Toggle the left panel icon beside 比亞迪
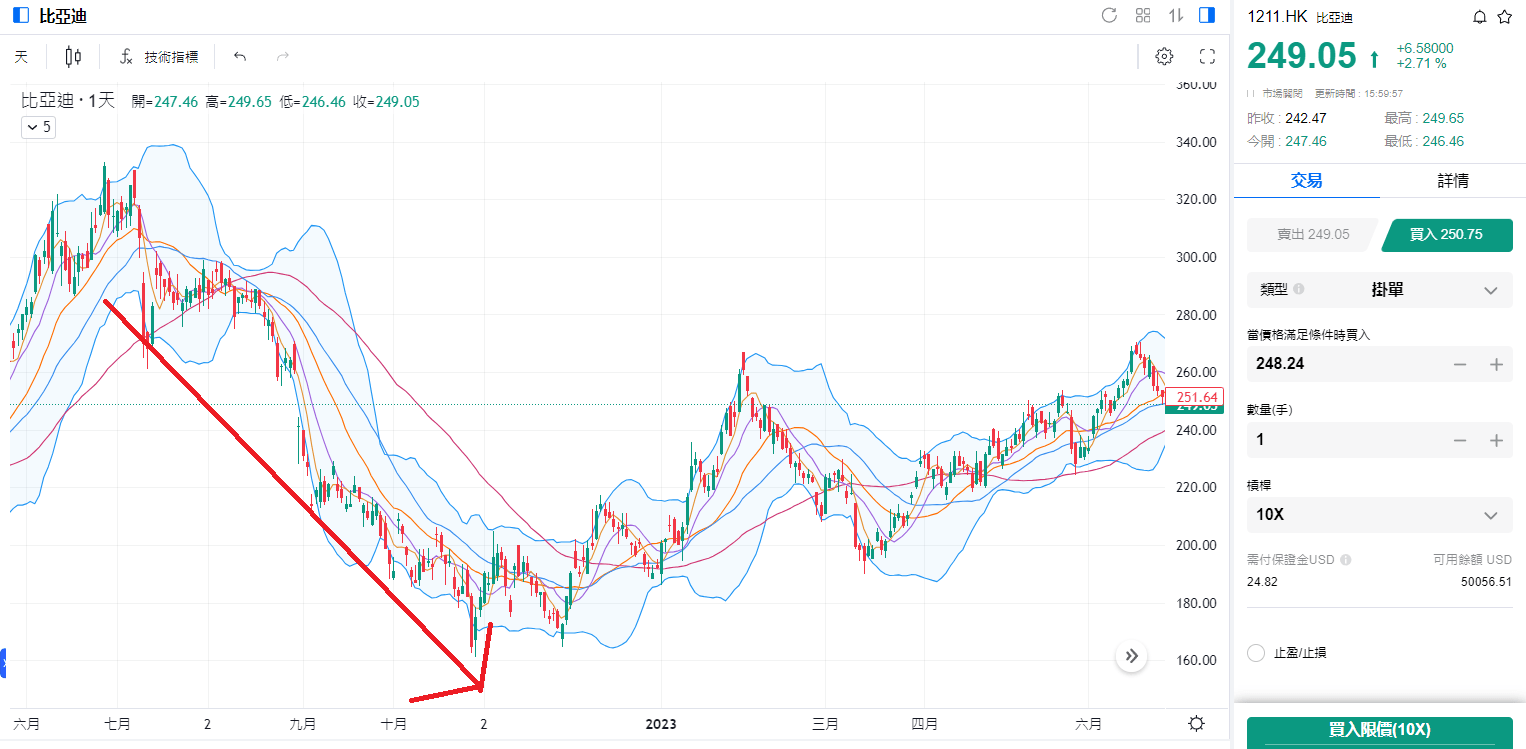 click(x=20, y=15)
